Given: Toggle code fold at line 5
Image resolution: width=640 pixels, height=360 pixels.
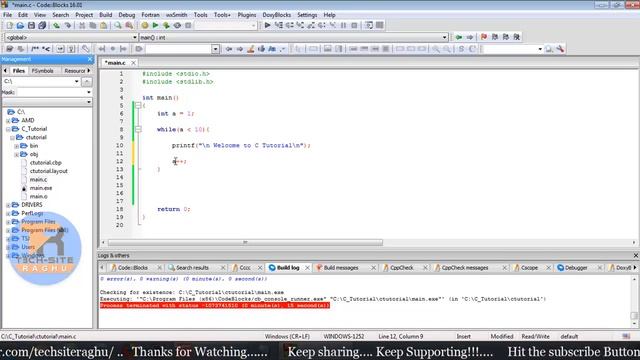Looking at the screenshot, I should (x=138, y=106).
